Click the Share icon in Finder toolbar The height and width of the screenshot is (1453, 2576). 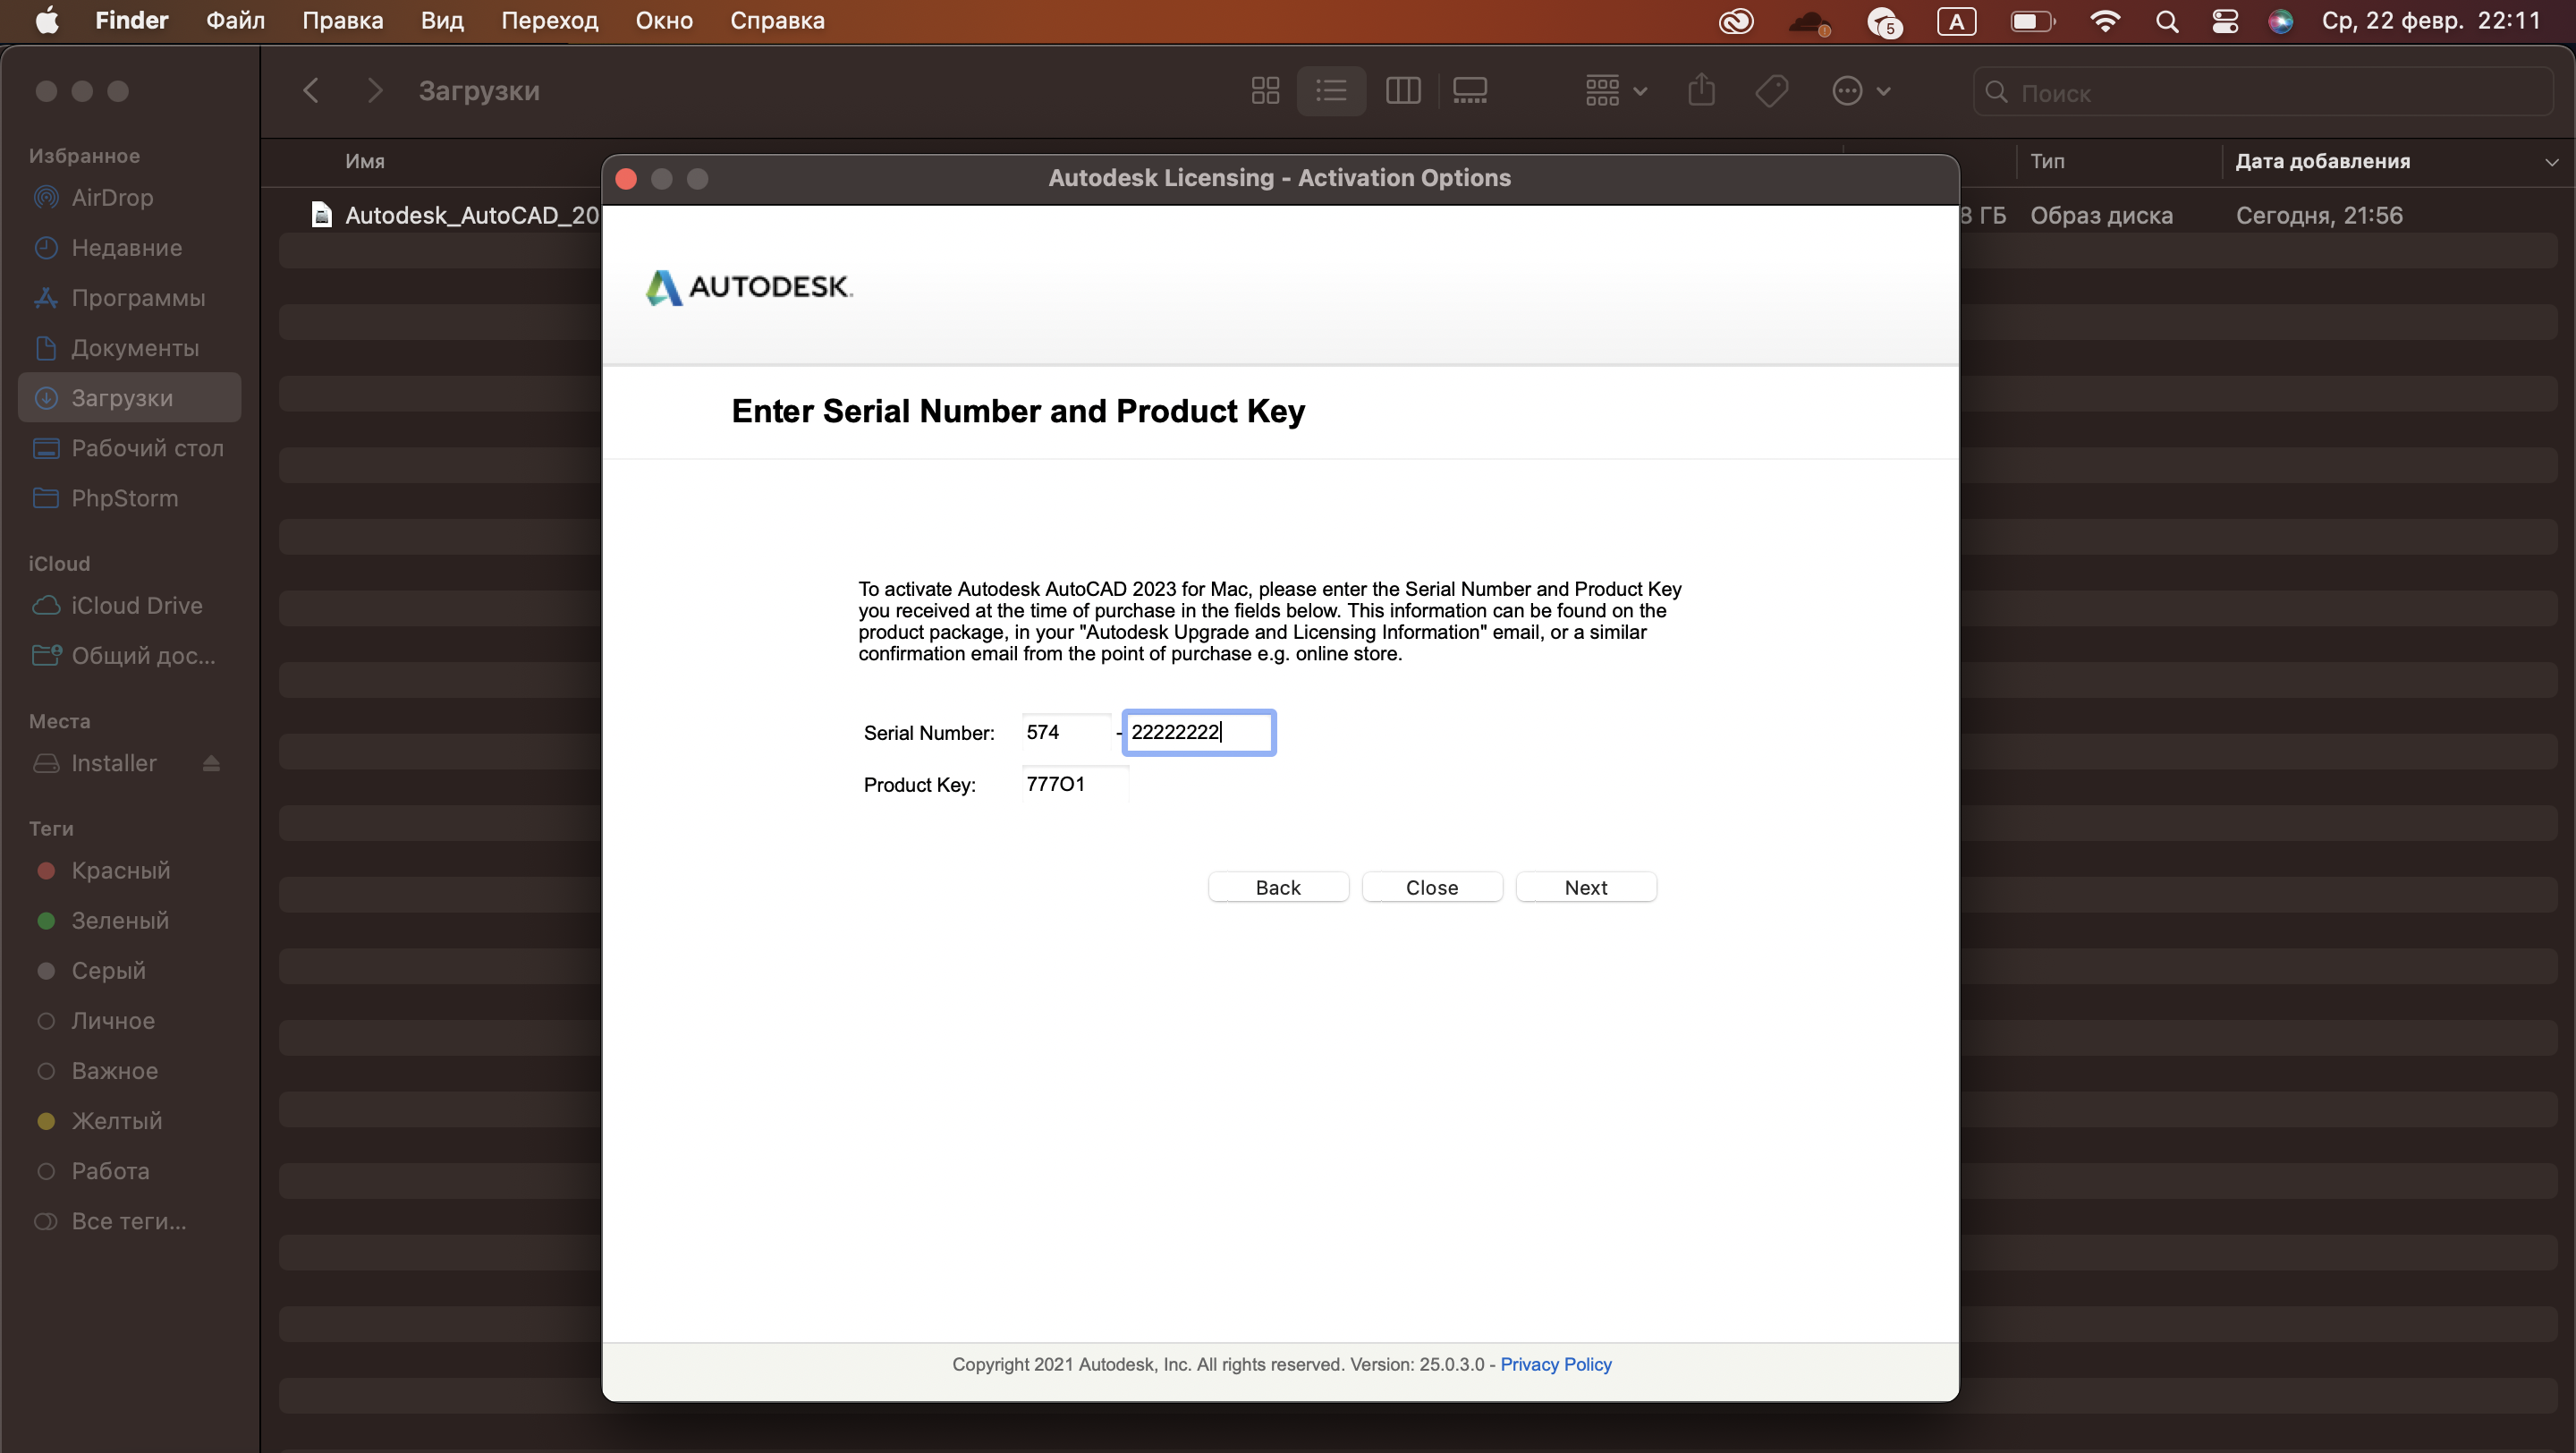1701,91
